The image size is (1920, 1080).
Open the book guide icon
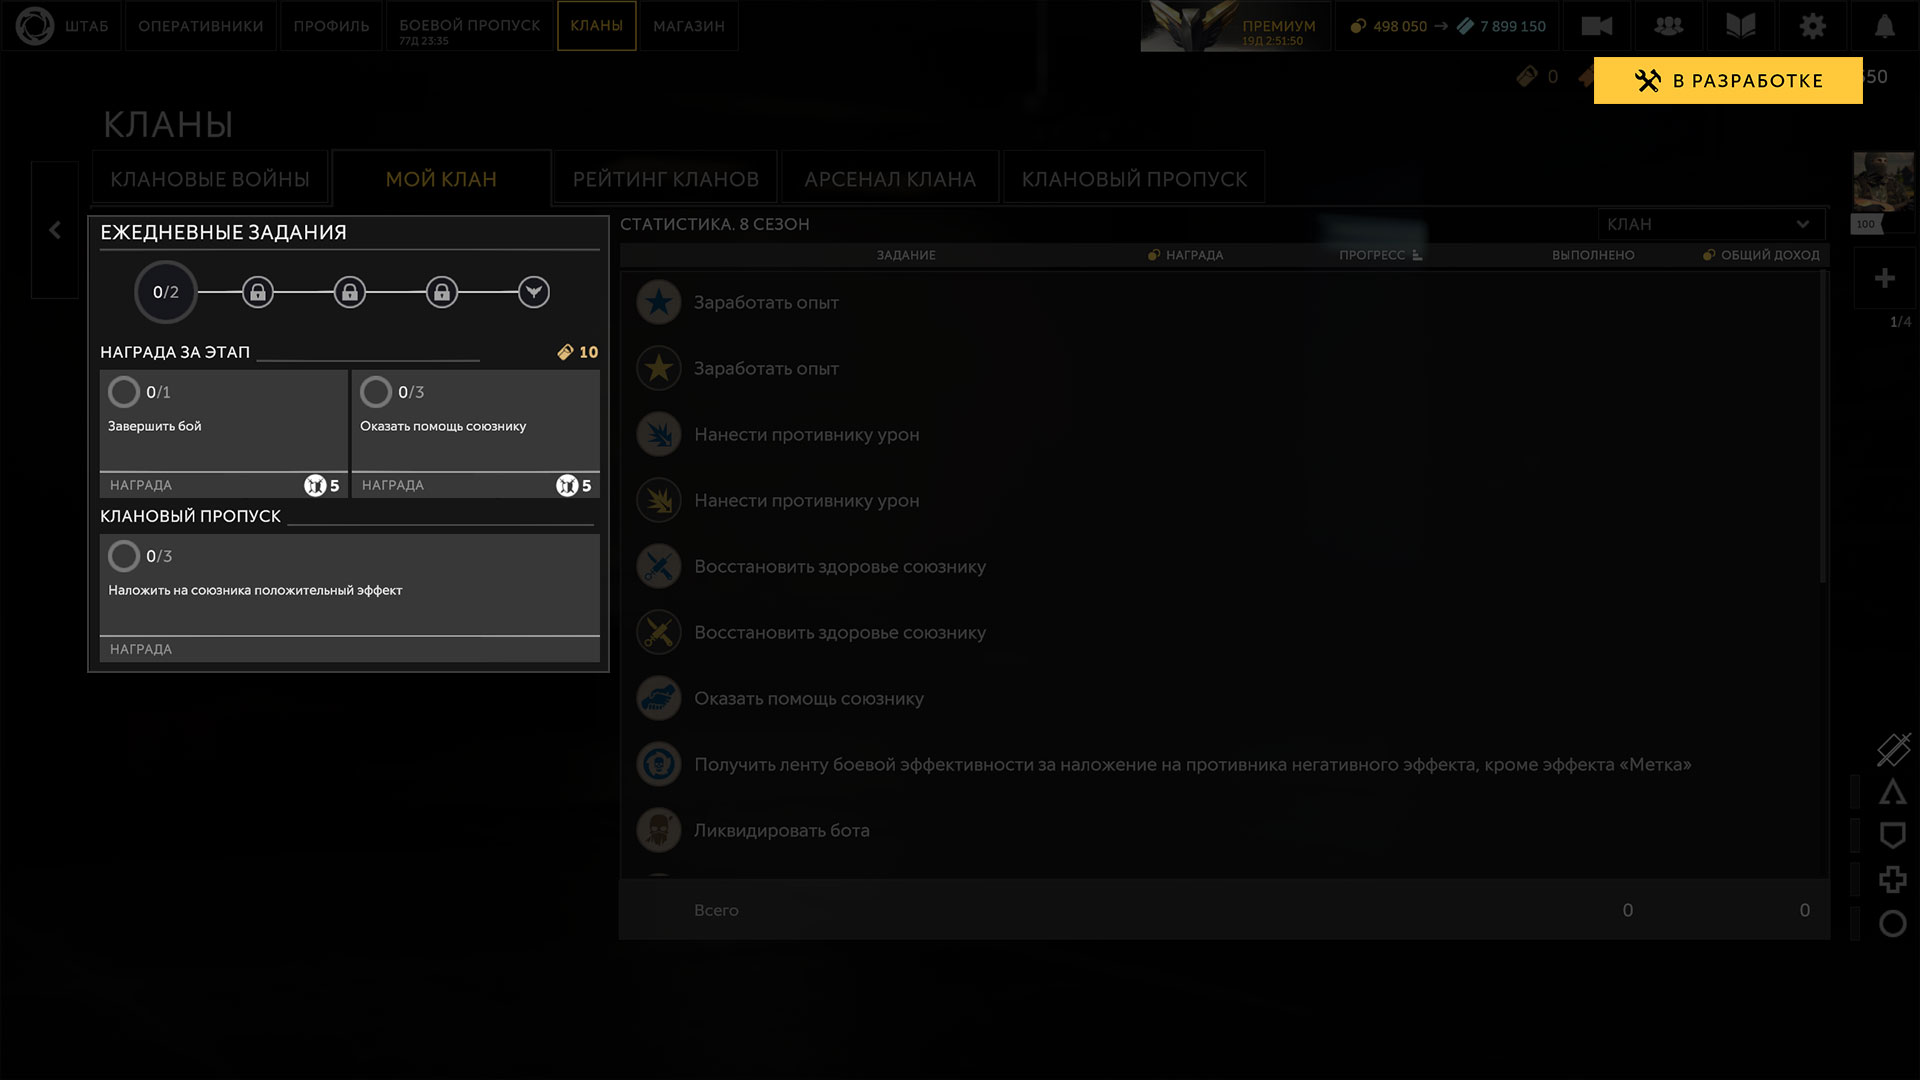pyautogui.click(x=1740, y=26)
